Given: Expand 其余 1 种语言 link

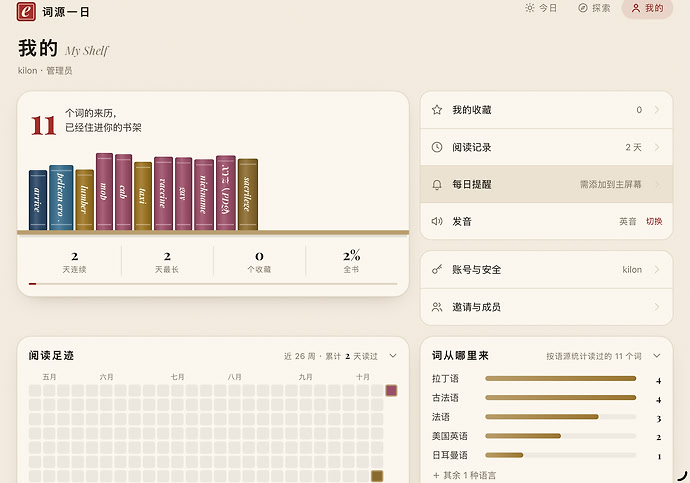Looking at the screenshot, I should 464,475.
